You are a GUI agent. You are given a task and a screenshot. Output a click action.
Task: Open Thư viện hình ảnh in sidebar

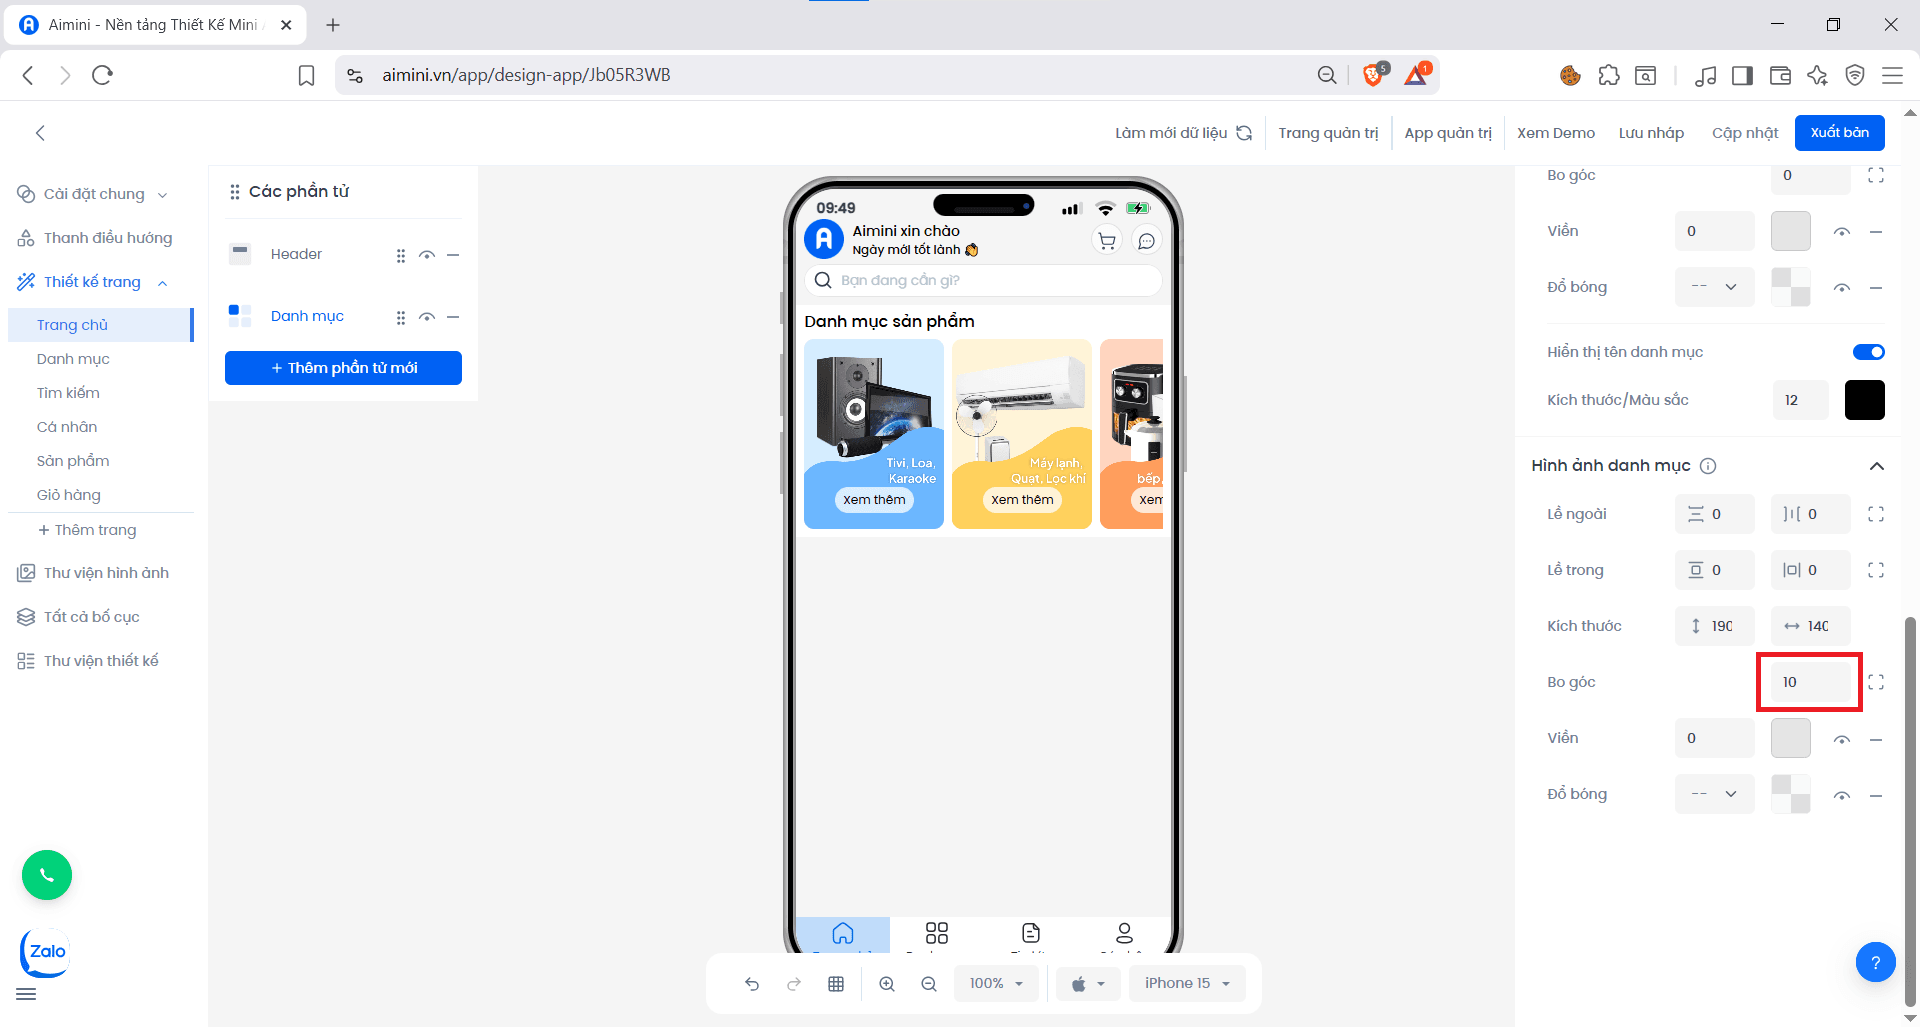click(106, 573)
